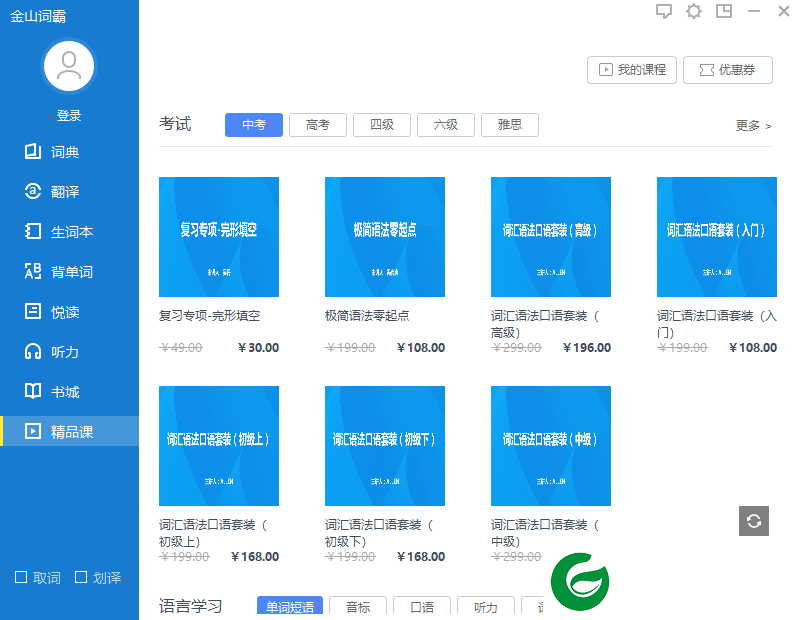The width and height of the screenshot is (793, 620).
Task: Enable the 取词 checkbox
Action: 21,577
